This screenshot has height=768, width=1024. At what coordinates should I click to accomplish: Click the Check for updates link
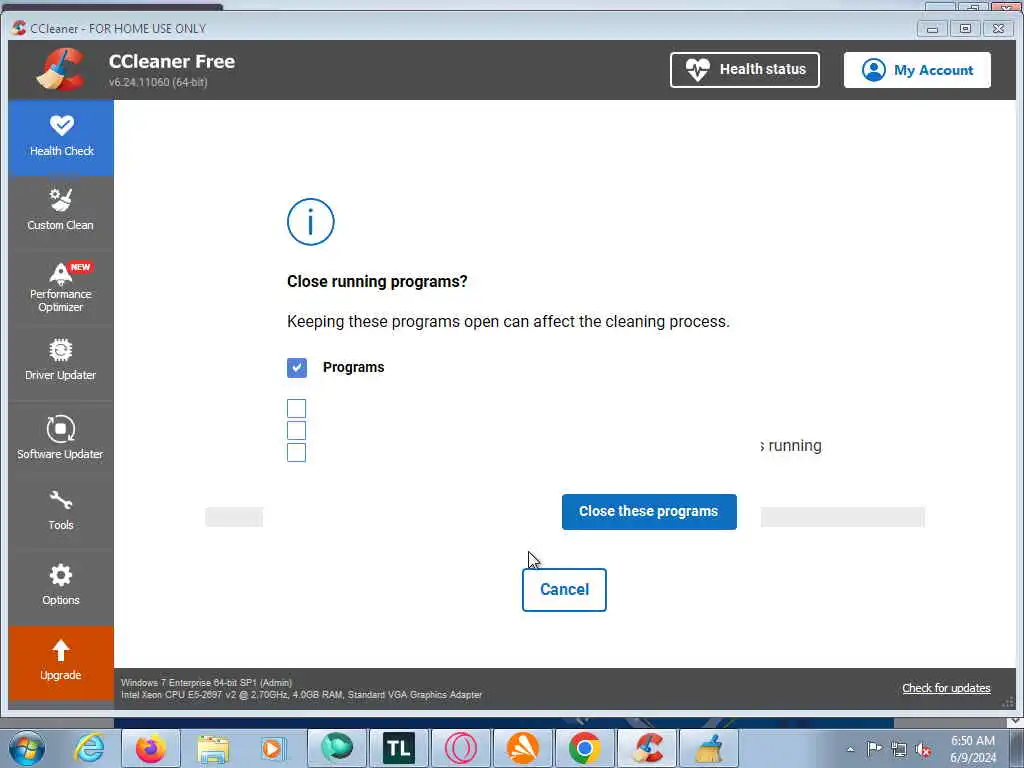click(946, 688)
